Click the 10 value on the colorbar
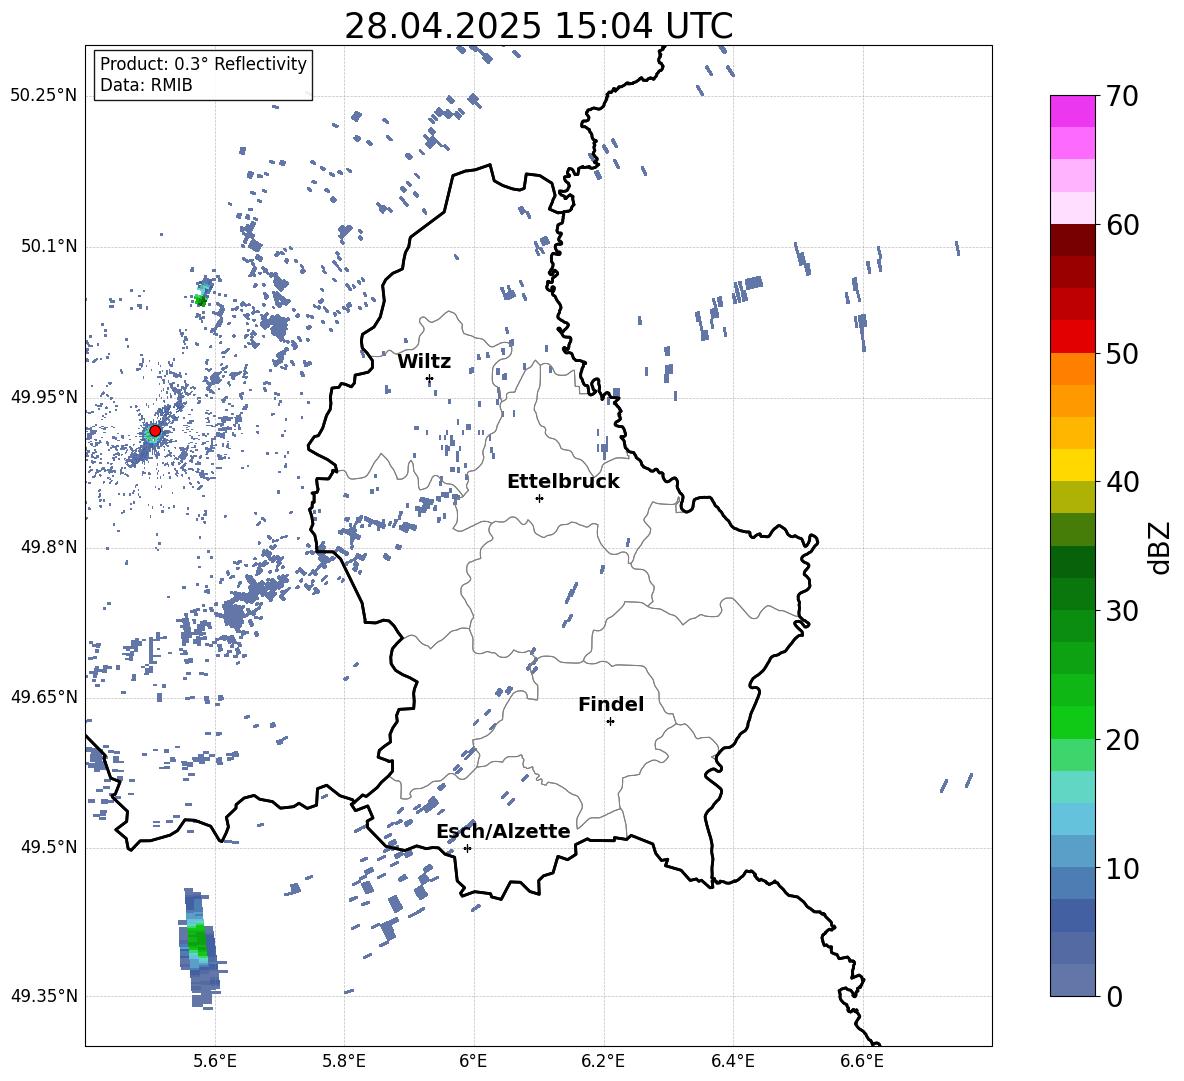This screenshot has height=1081, width=1184. (x=1122, y=868)
